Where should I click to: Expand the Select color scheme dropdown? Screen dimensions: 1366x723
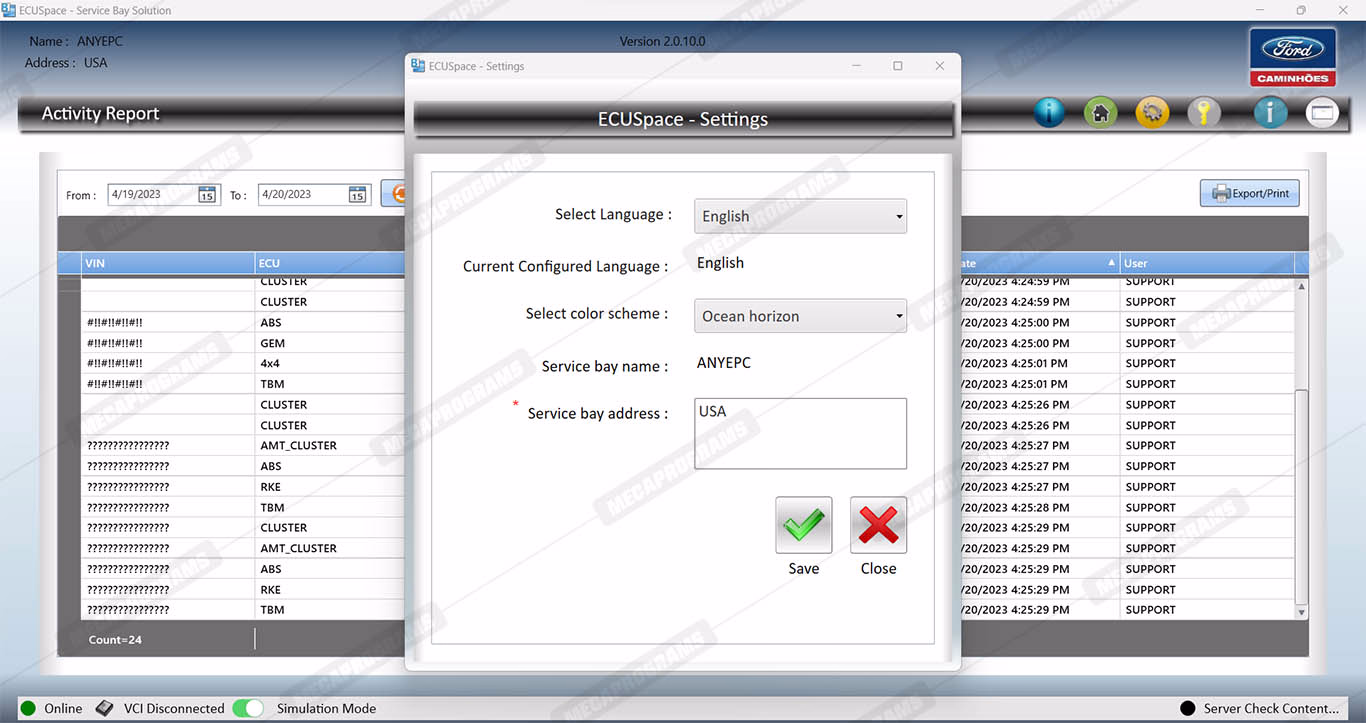pos(800,316)
